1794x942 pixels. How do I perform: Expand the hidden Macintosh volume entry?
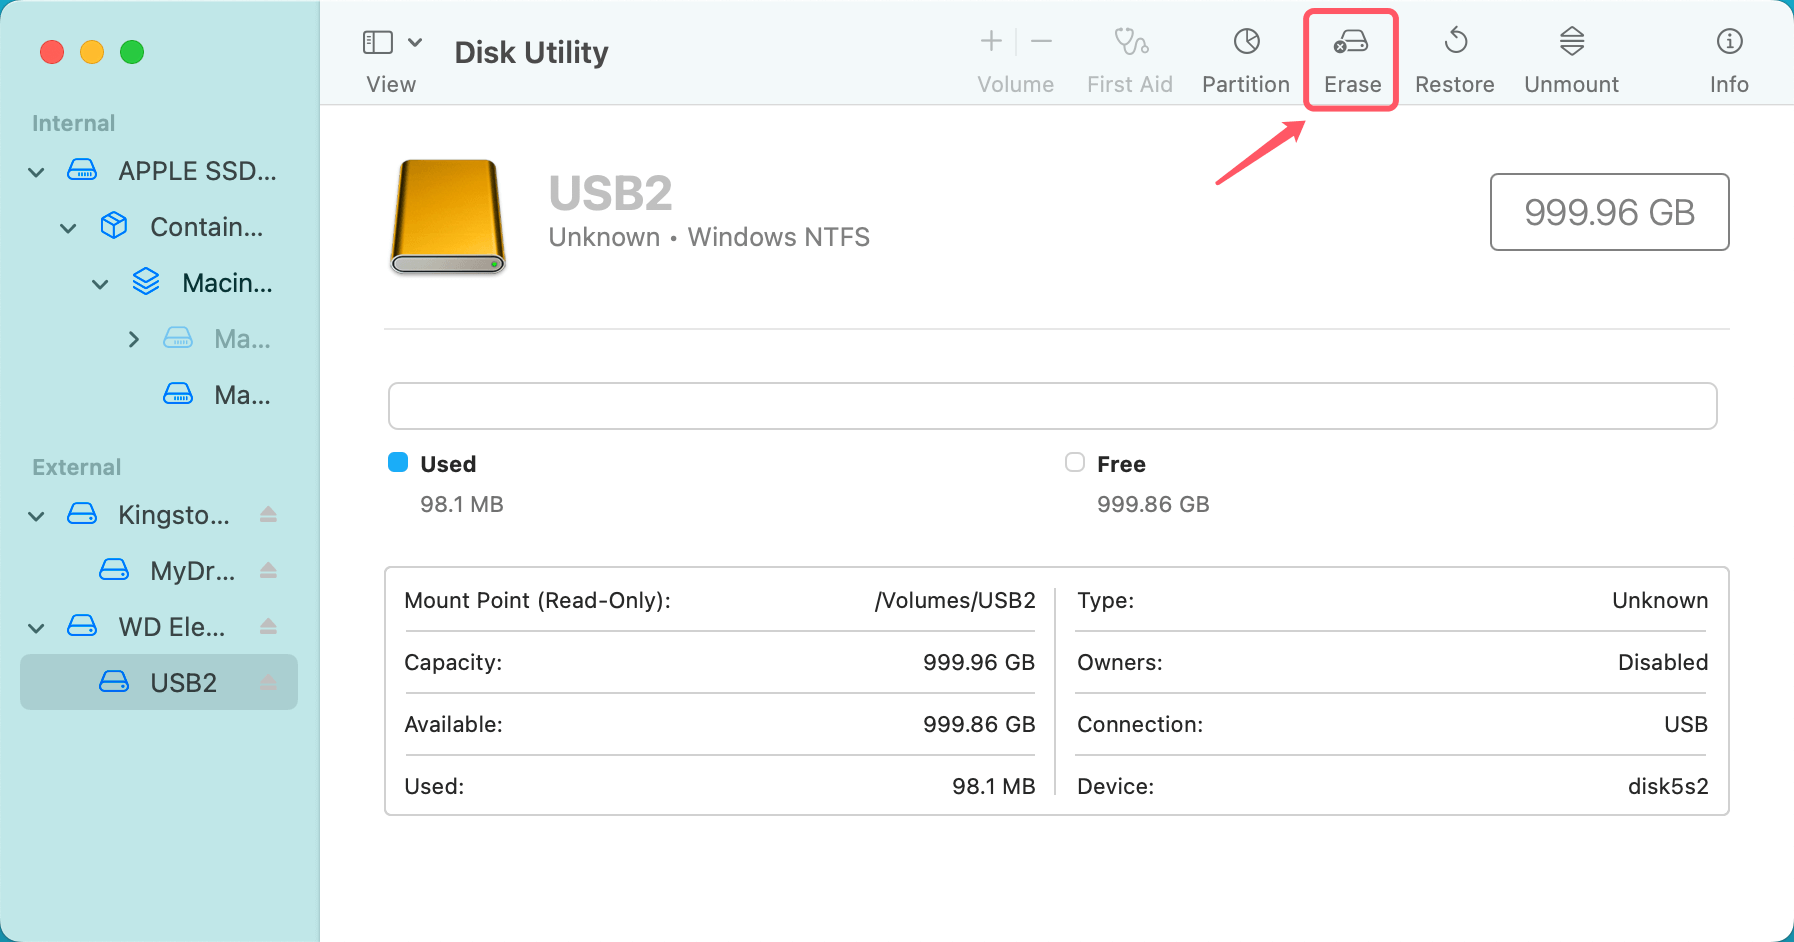pyautogui.click(x=135, y=338)
